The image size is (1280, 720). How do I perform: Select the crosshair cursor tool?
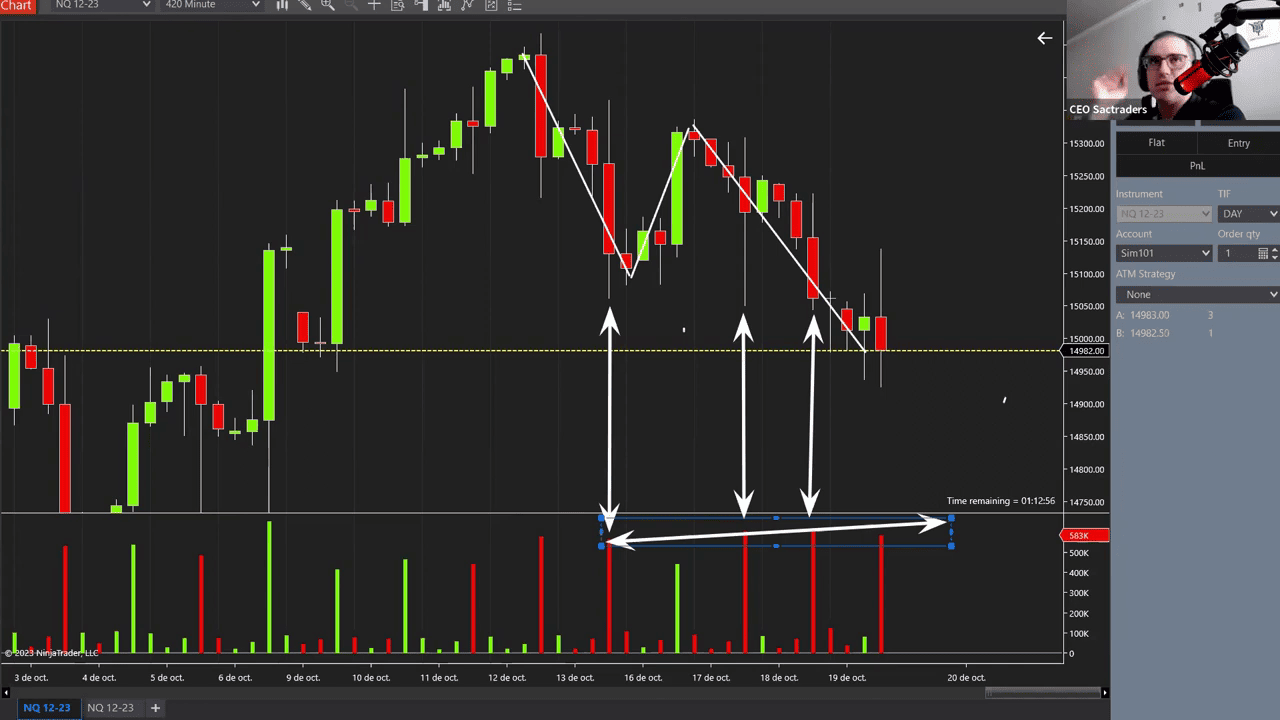click(375, 5)
